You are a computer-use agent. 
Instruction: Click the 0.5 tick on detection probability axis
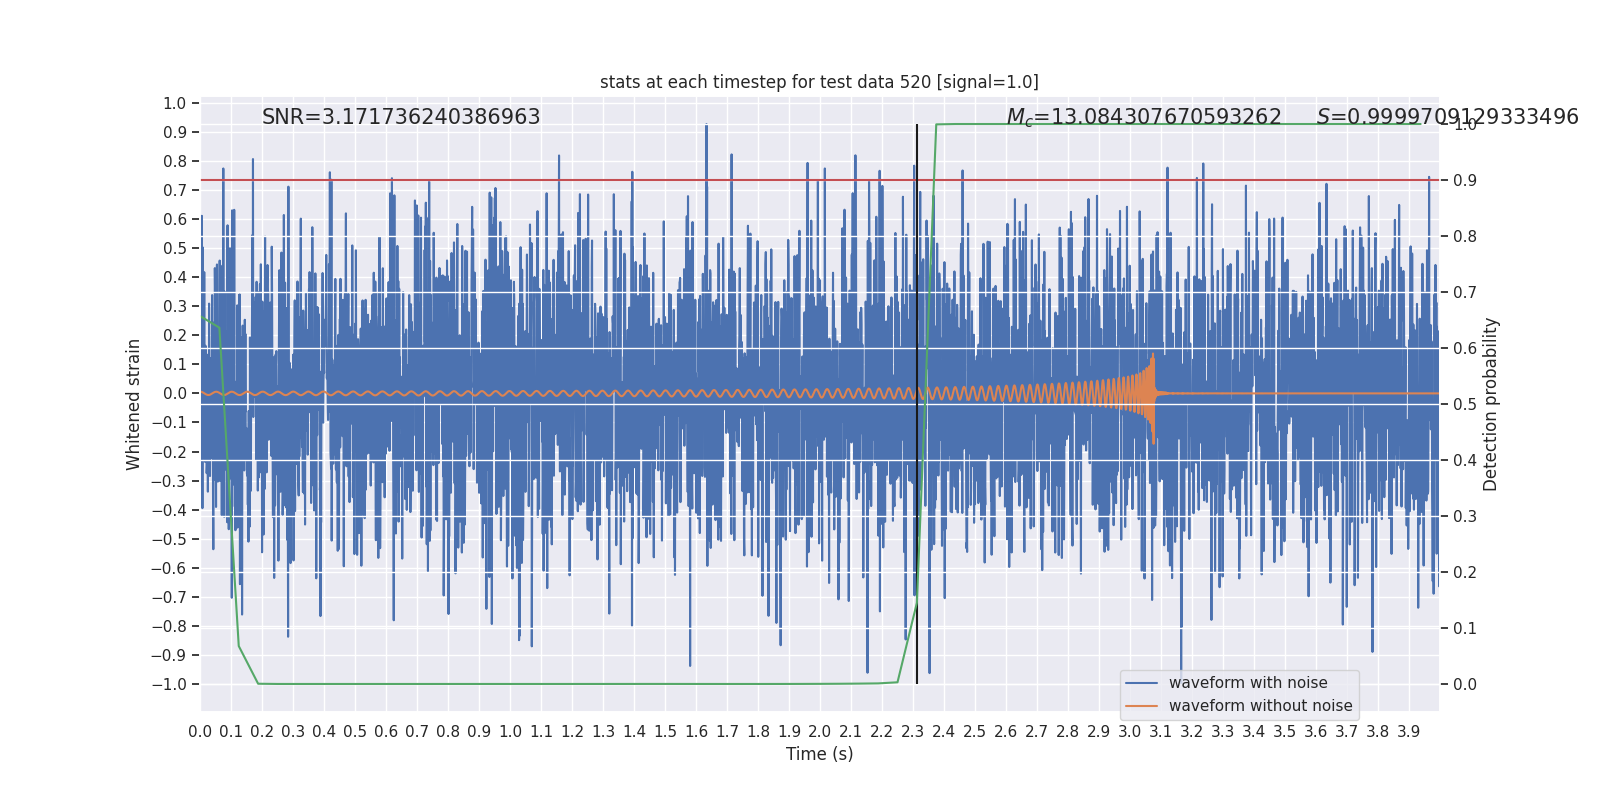click(x=1464, y=405)
